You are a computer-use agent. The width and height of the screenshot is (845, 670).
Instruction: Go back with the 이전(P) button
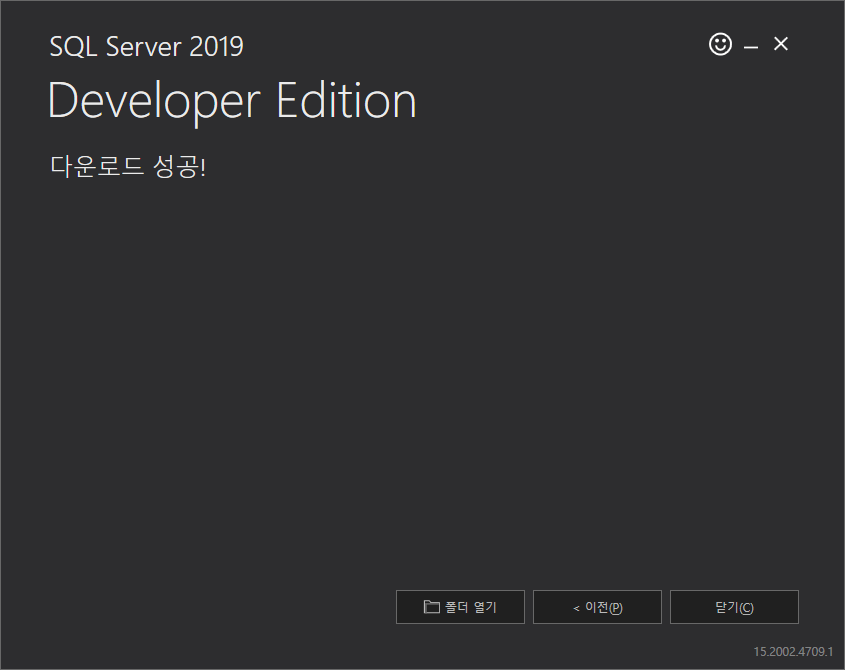pyautogui.click(x=597, y=607)
